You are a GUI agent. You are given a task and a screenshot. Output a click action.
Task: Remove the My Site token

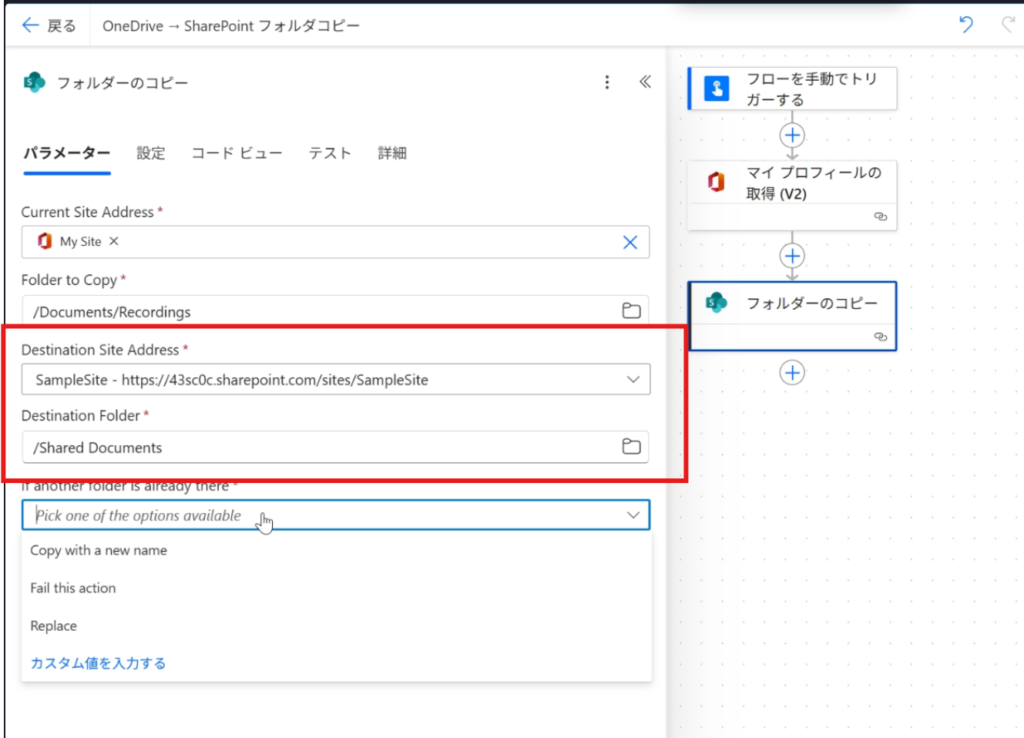pos(114,241)
